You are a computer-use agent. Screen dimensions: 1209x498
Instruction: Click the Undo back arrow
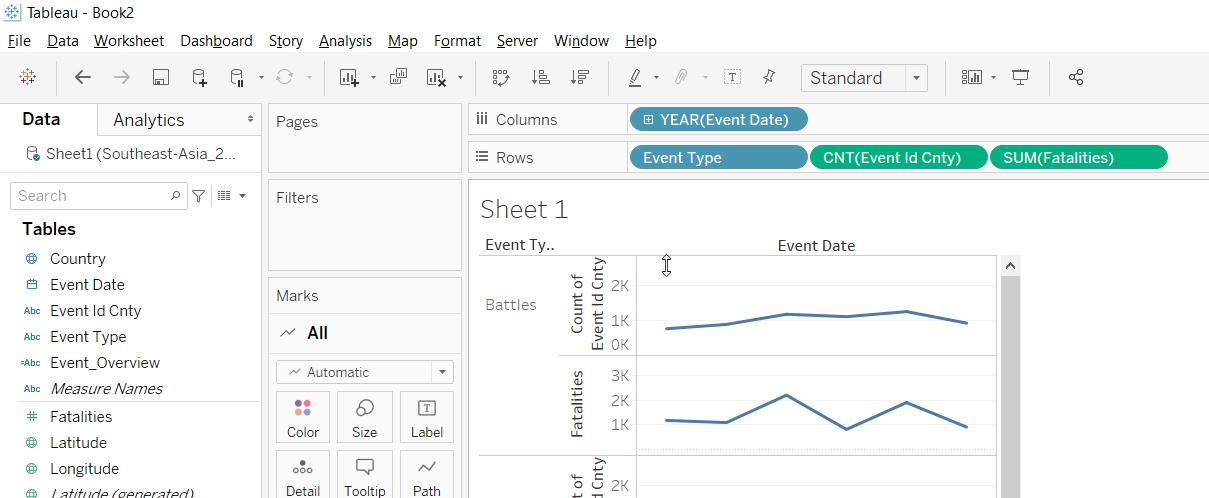pos(83,78)
